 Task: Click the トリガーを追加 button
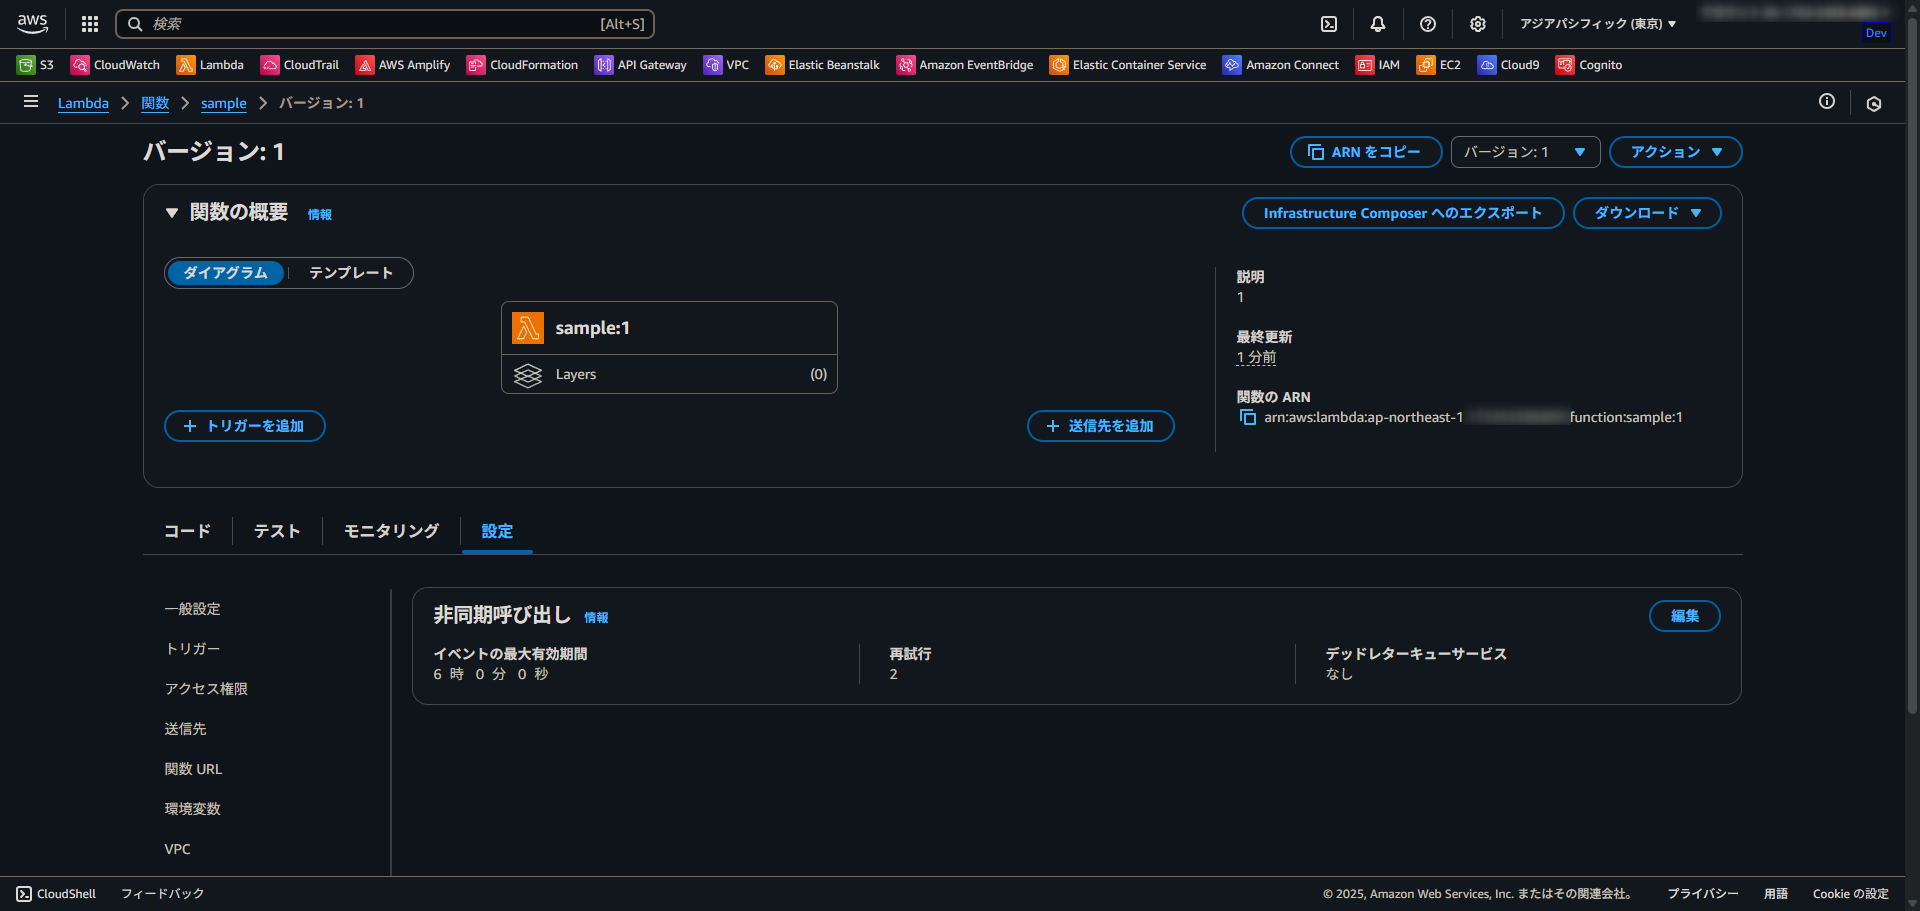pos(245,426)
